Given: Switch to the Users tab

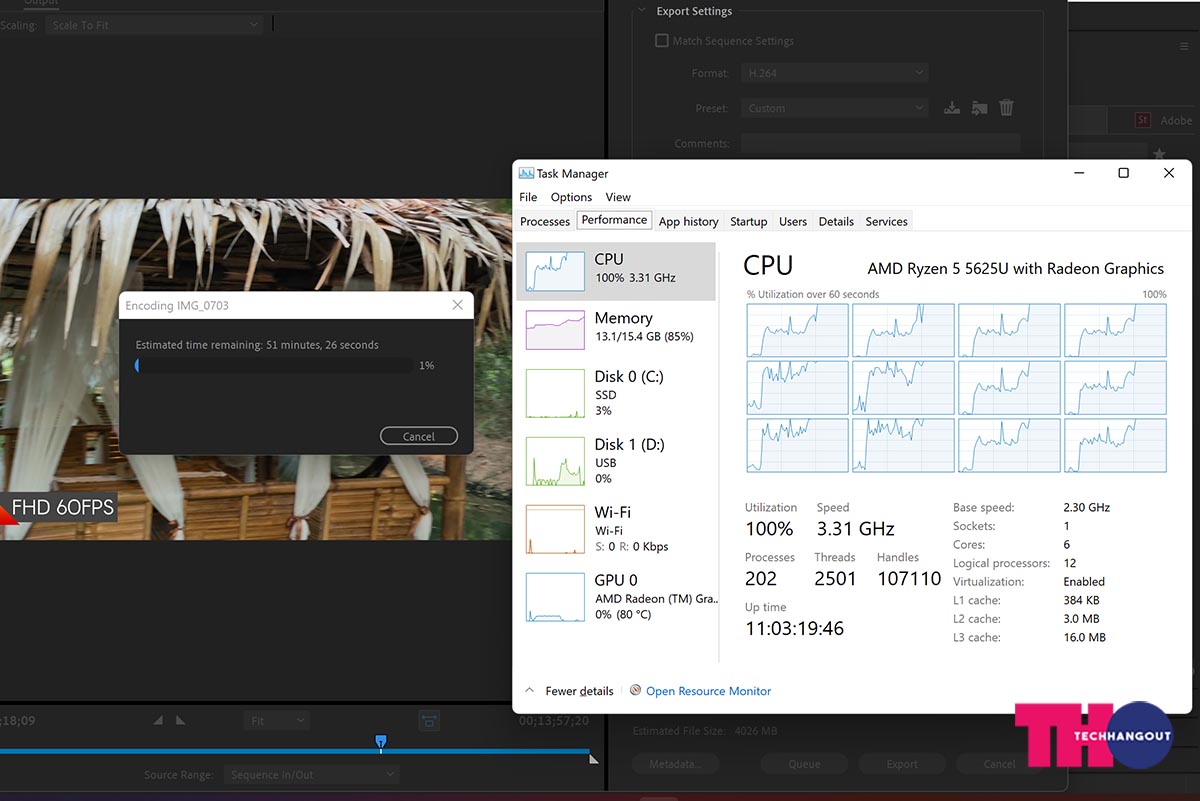Looking at the screenshot, I should [x=793, y=221].
